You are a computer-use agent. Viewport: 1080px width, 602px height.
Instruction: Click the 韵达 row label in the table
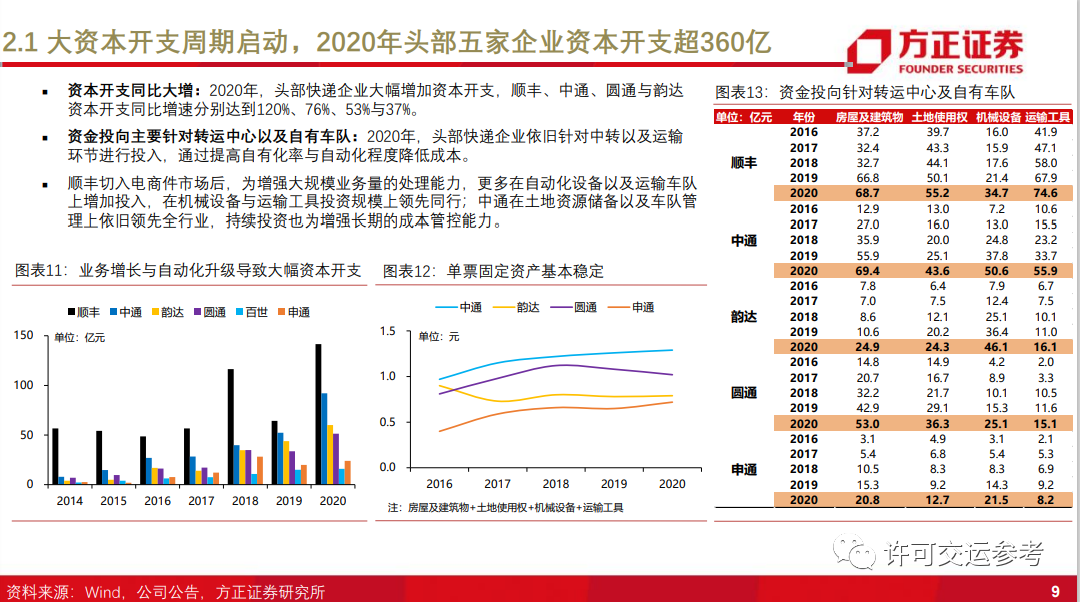(x=744, y=317)
